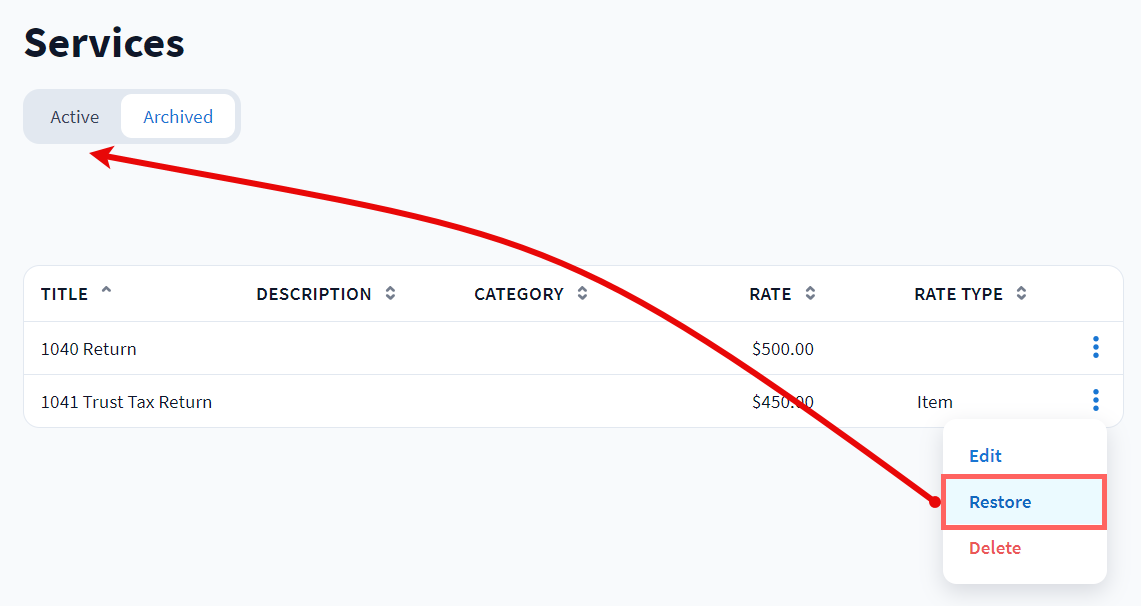Image resolution: width=1141 pixels, height=606 pixels.
Task: Click the $450.00 rate cell
Action: 783,402
